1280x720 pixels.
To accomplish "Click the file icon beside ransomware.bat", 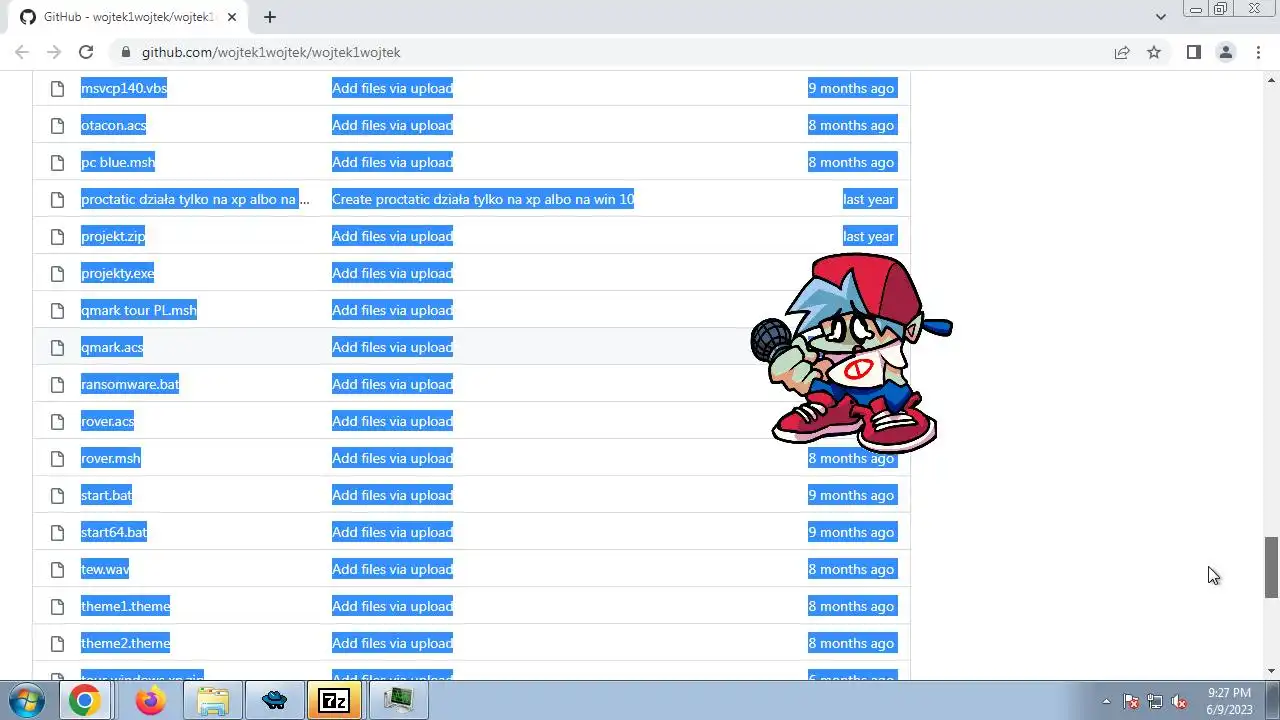I will tap(58, 384).
